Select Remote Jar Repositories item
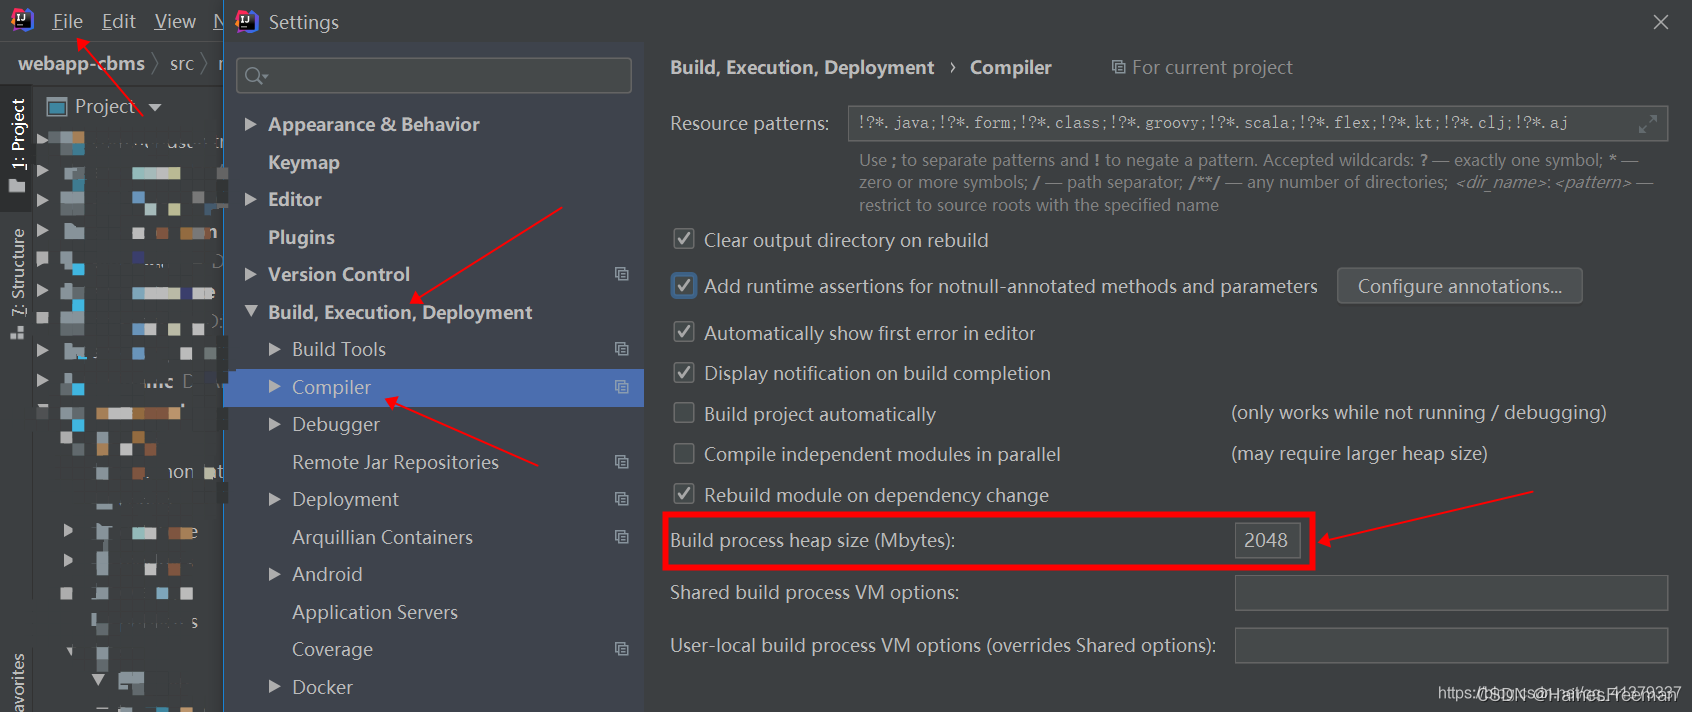Viewport: 1692px width, 712px height. click(395, 462)
